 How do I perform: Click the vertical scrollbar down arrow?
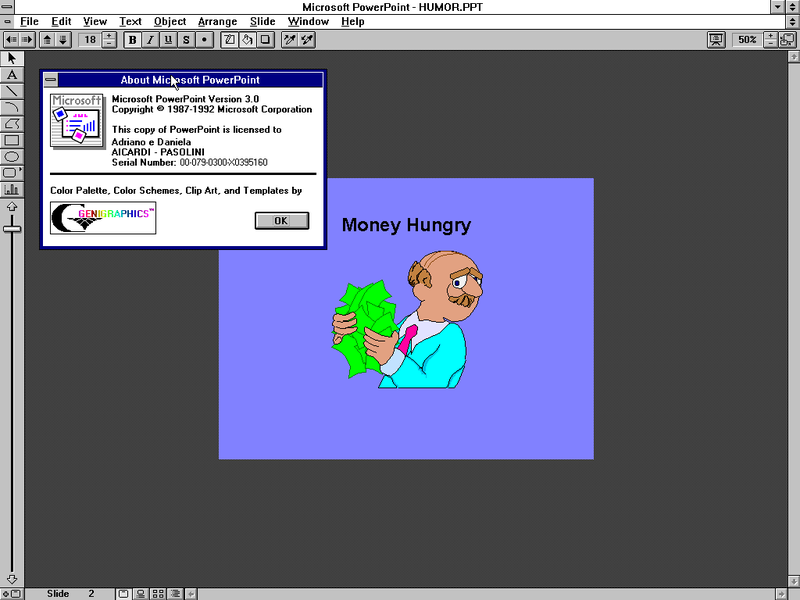tap(794, 582)
